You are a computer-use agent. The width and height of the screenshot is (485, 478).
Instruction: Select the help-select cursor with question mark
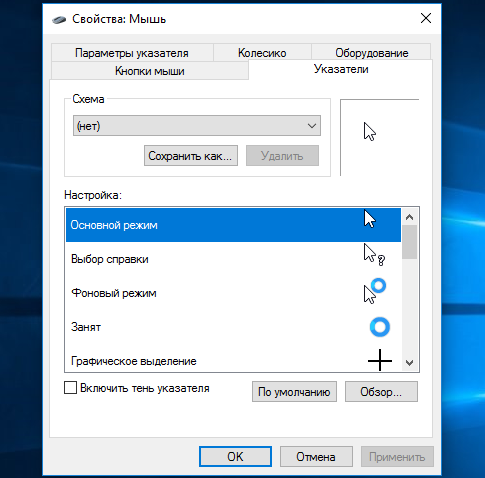374,254
